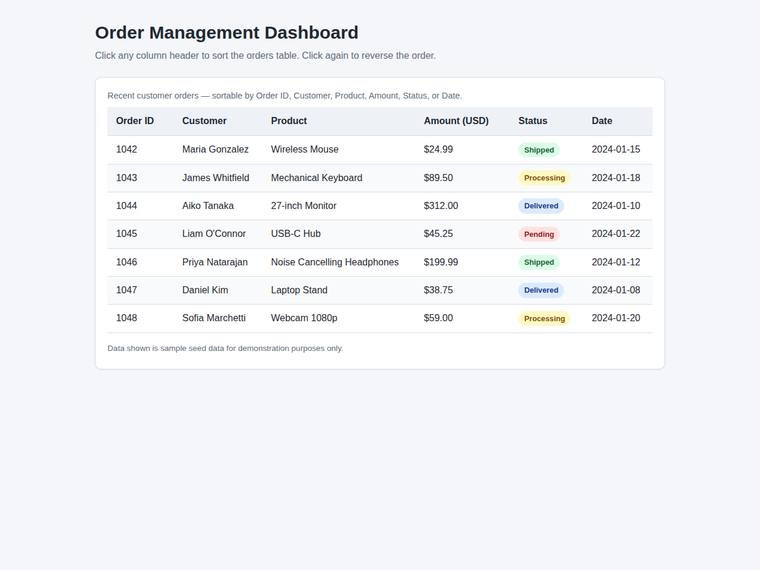Click Delivered badge for Daniel Kim
Image resolution: width=760 pixels, height=570 pixels.
pyautogui.click(x=541, y=290)
